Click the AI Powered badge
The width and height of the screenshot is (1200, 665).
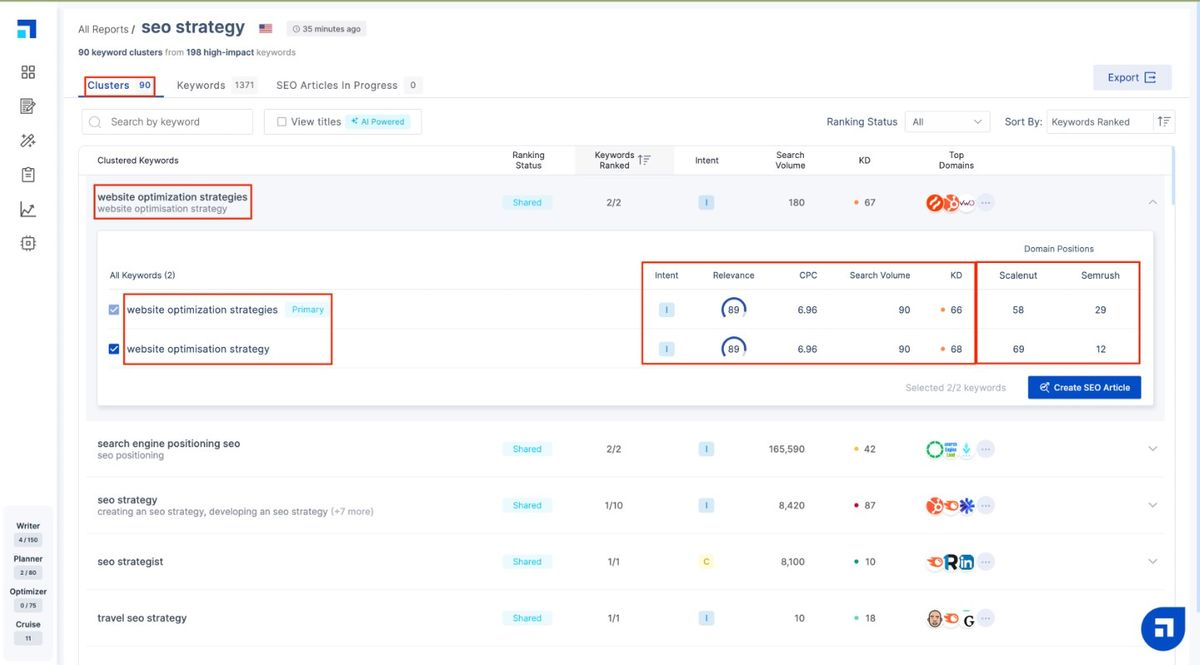click(x=378, y=122)
